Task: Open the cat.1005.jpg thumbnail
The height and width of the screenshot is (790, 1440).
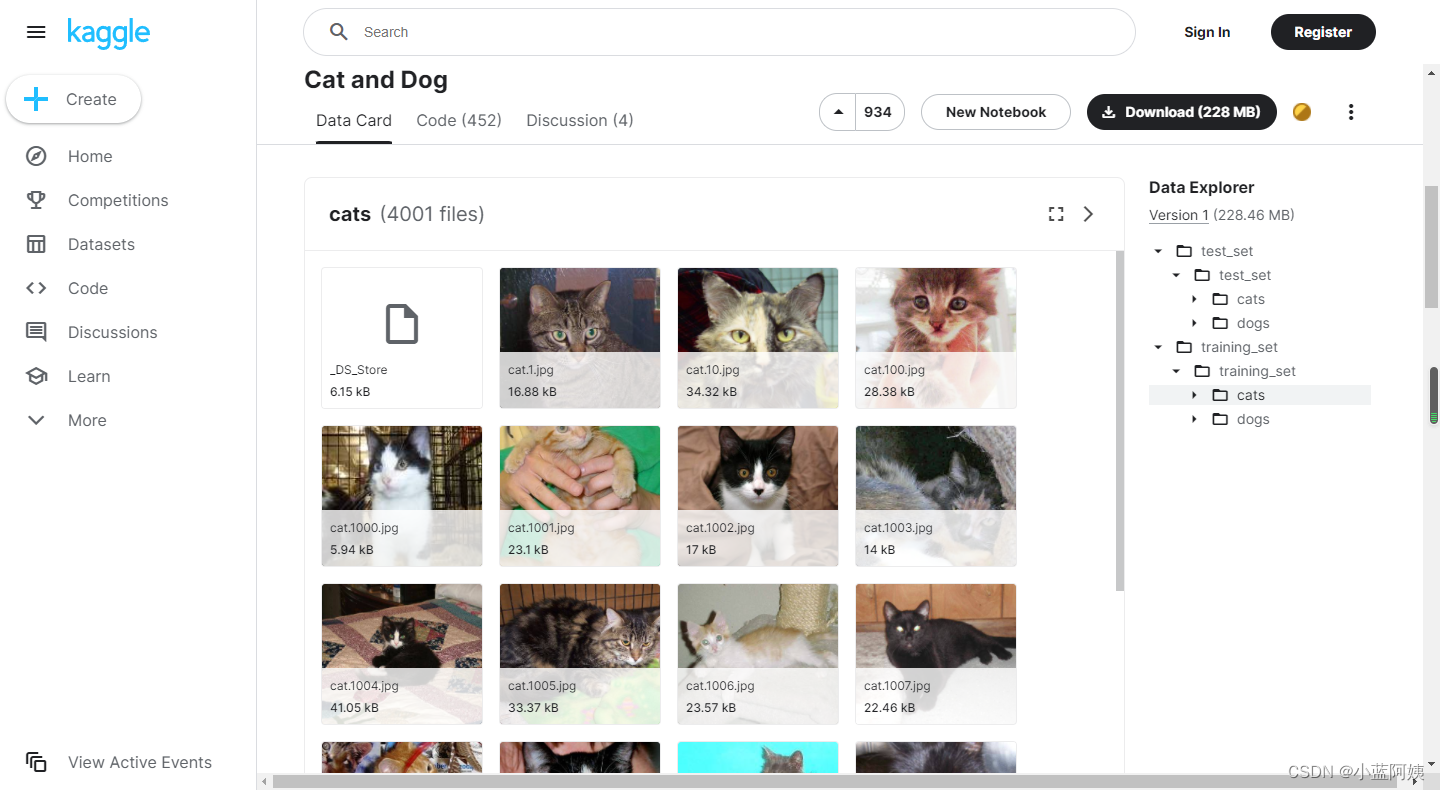Action: 580,654
